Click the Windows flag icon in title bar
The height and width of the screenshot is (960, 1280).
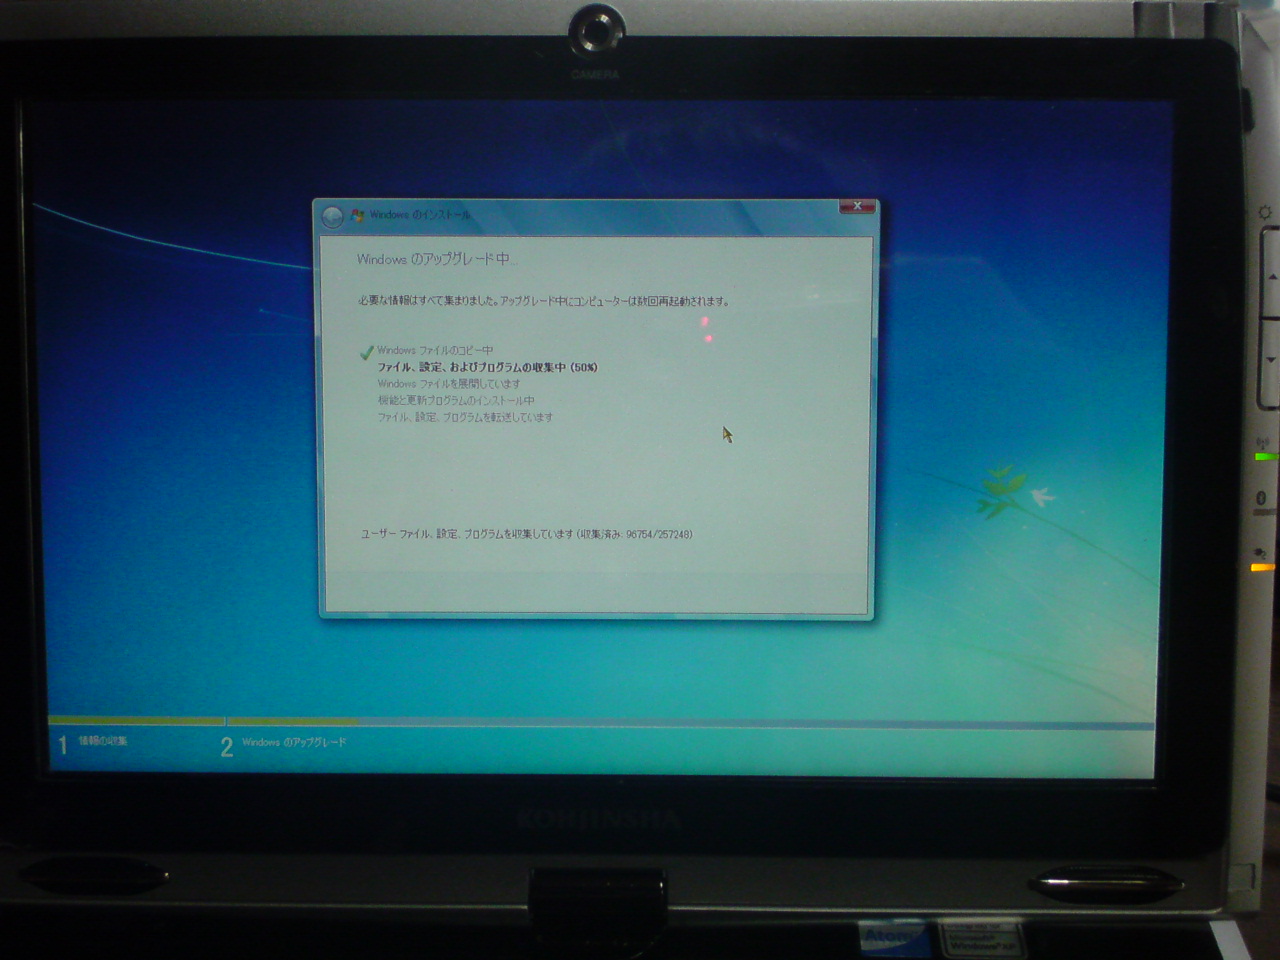[x=358, y=215]
